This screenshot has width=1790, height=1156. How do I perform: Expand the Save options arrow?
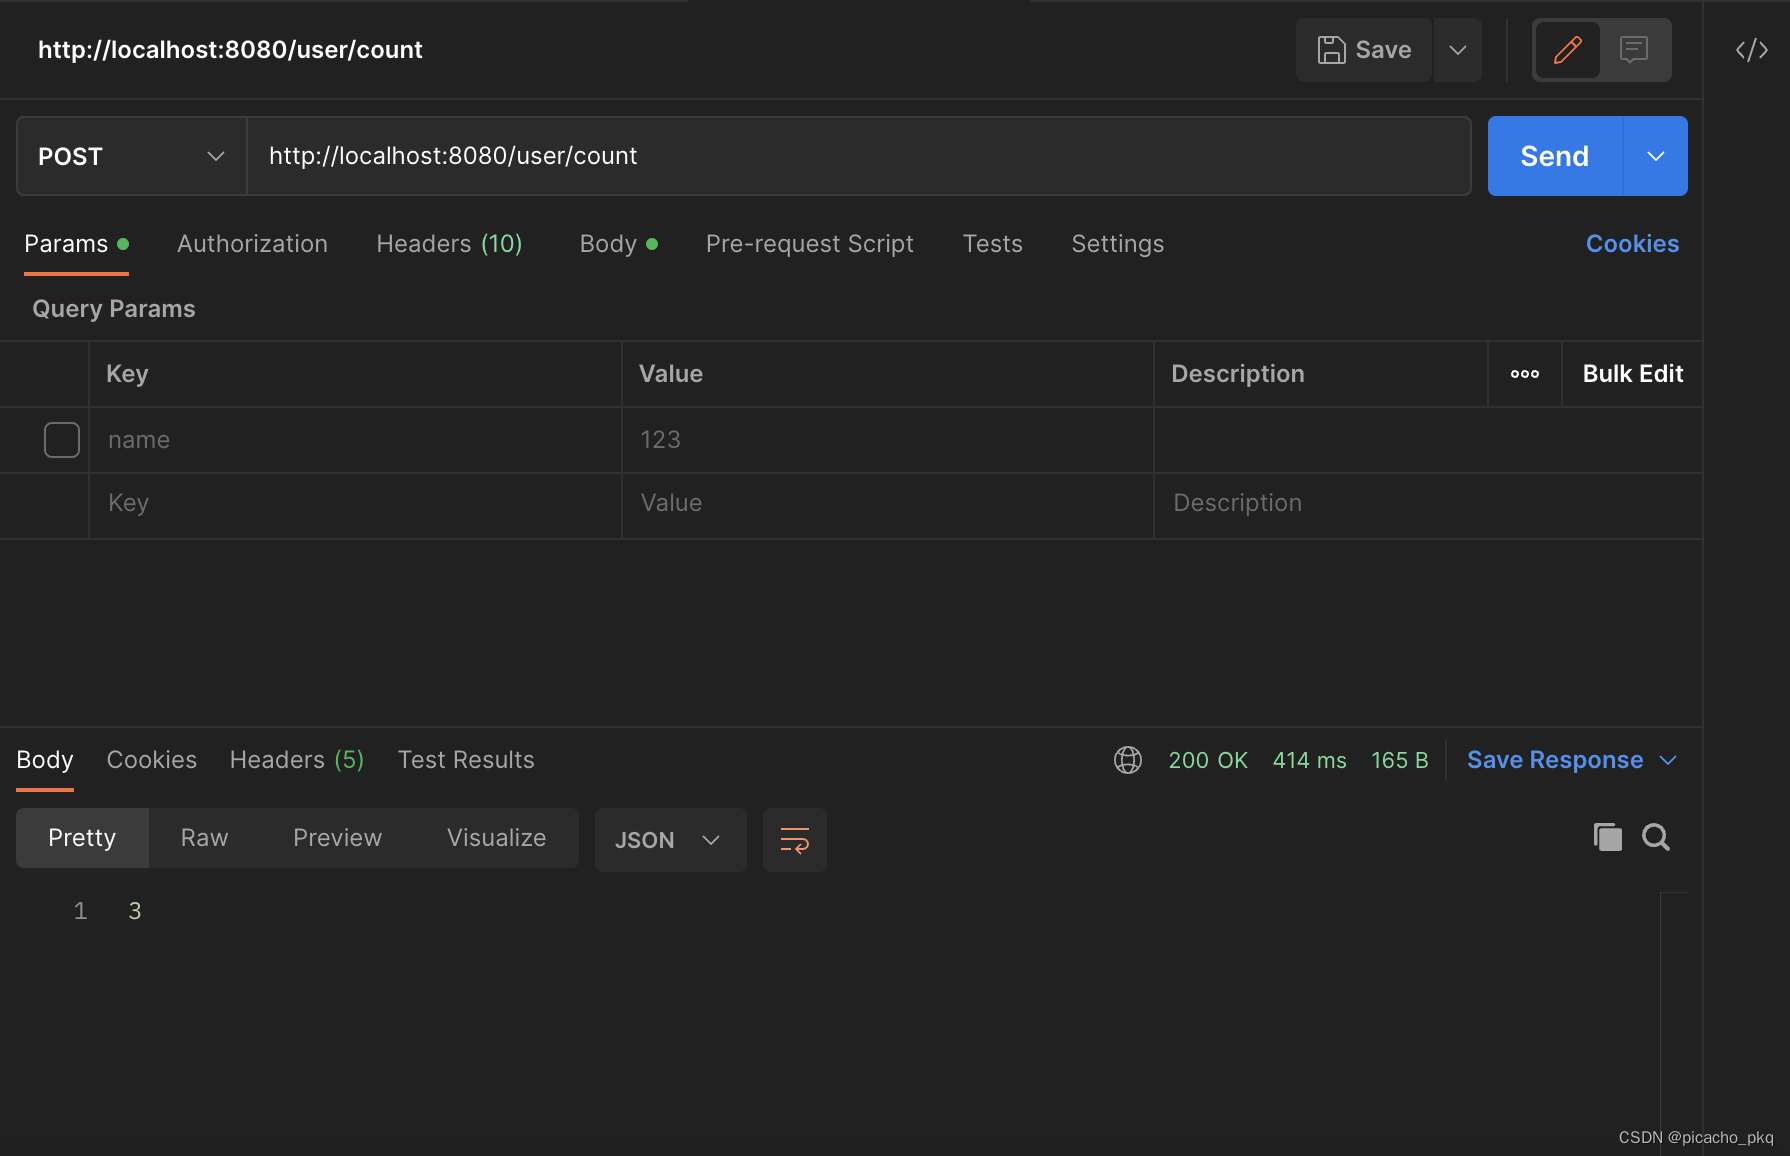click(1458, 50)
